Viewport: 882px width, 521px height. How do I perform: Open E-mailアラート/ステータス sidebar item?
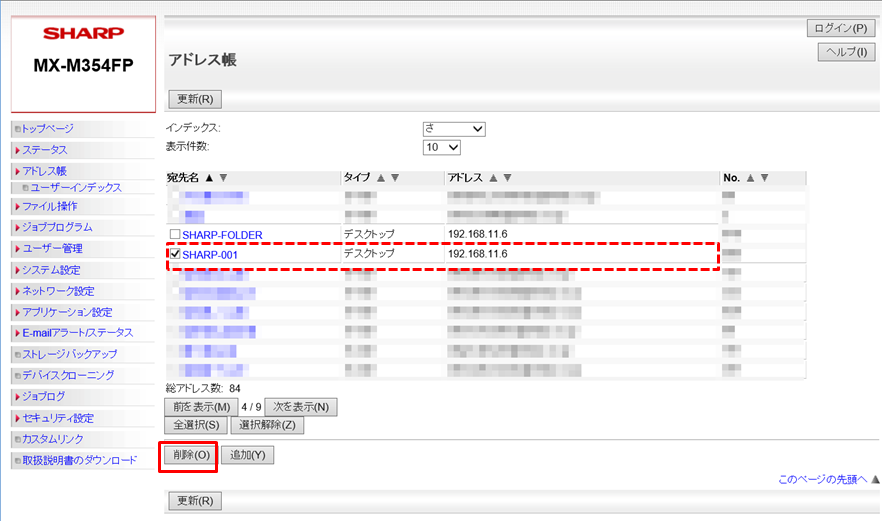[x=78, y=333]
